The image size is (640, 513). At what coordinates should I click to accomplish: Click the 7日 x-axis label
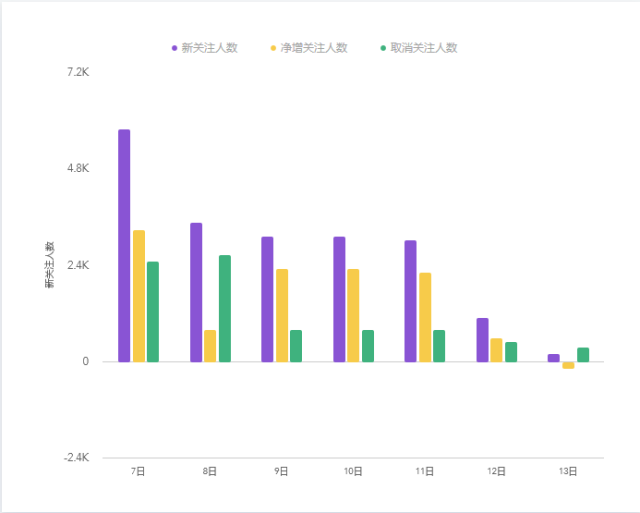point(138,471)
